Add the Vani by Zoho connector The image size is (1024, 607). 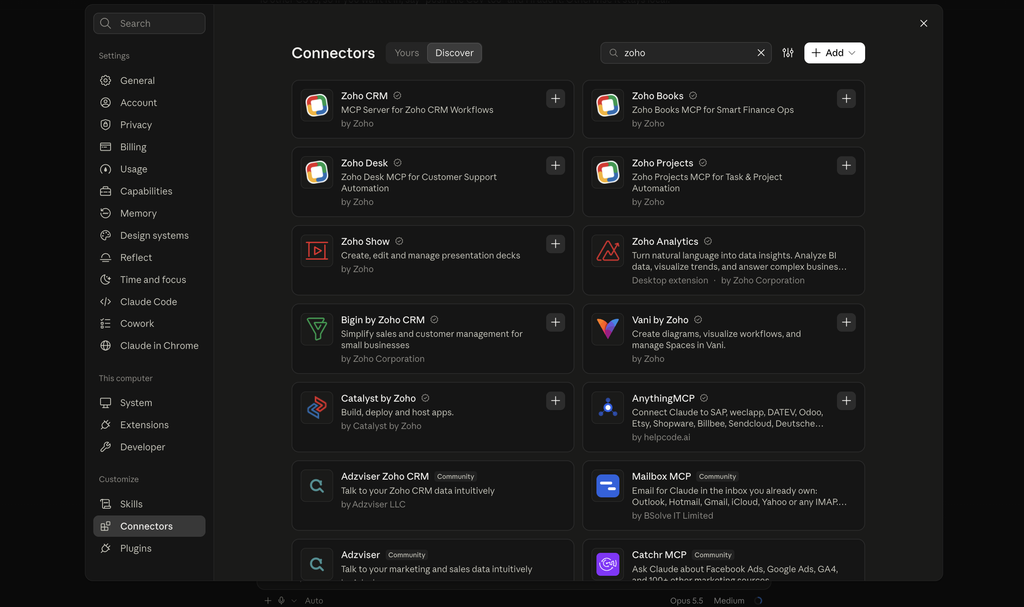pyautogui.click(x=846, y=322)
